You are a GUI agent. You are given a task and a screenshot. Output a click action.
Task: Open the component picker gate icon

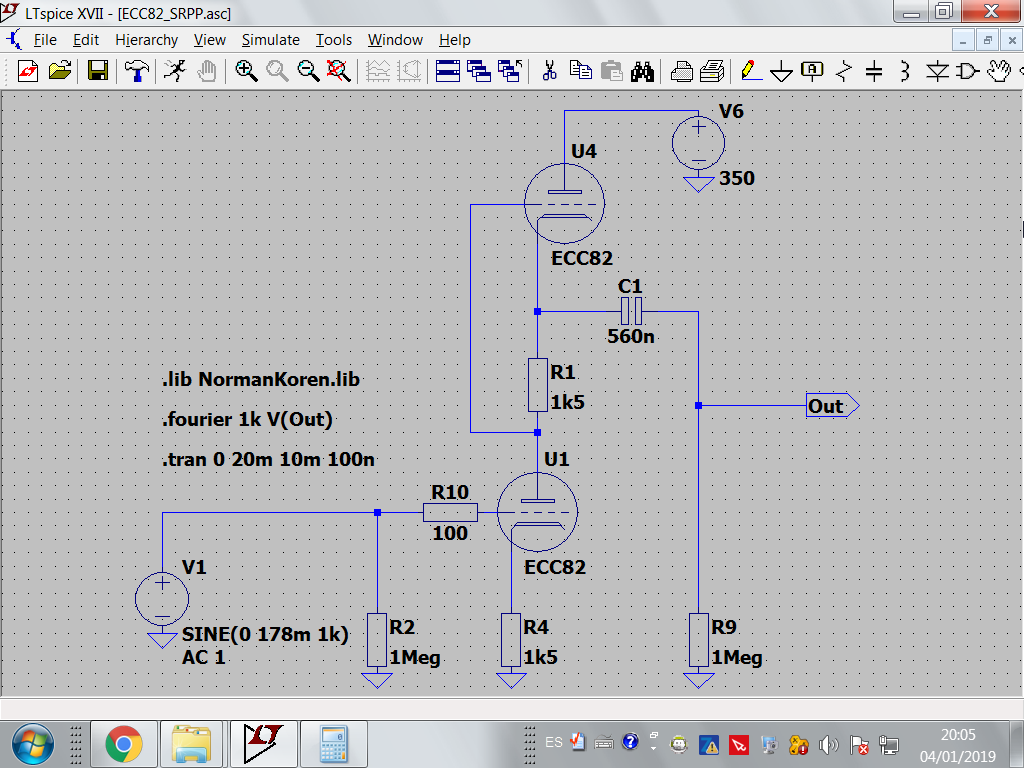968,71
